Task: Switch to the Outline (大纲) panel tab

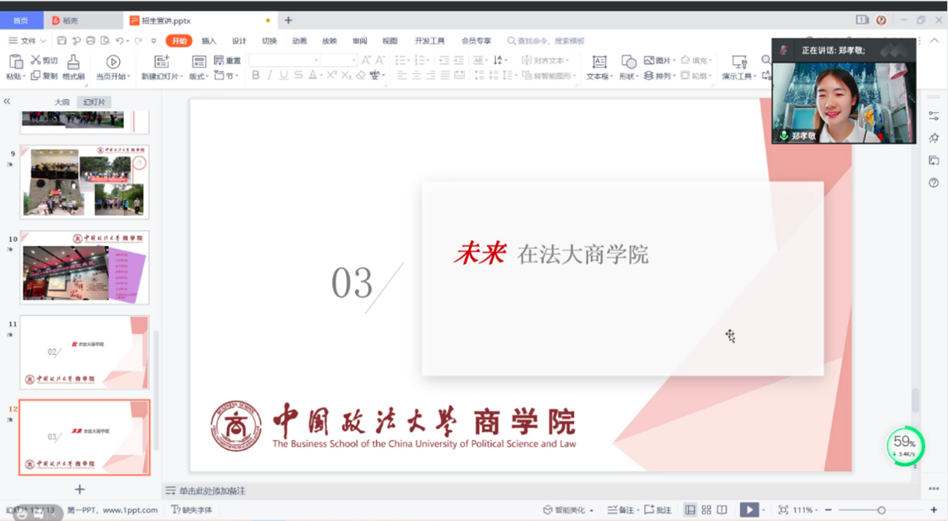Action: [x=62, y=102]
